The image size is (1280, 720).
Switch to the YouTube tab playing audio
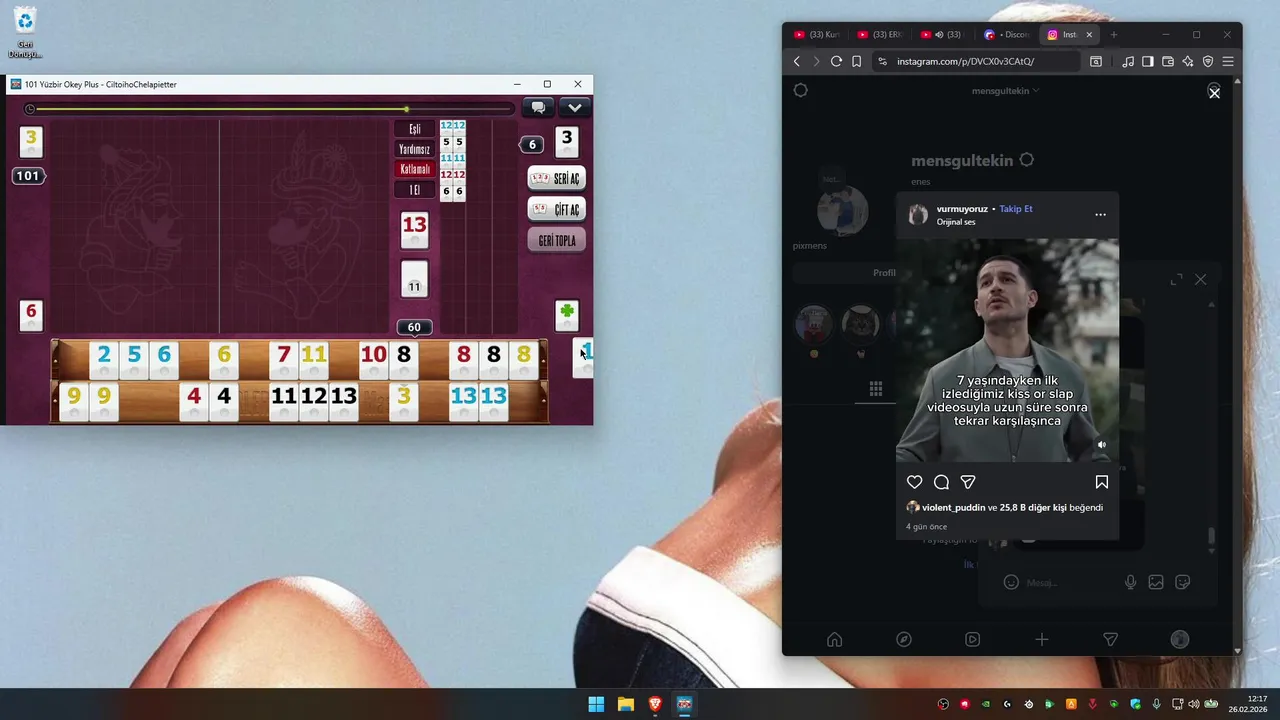[942, 35]
